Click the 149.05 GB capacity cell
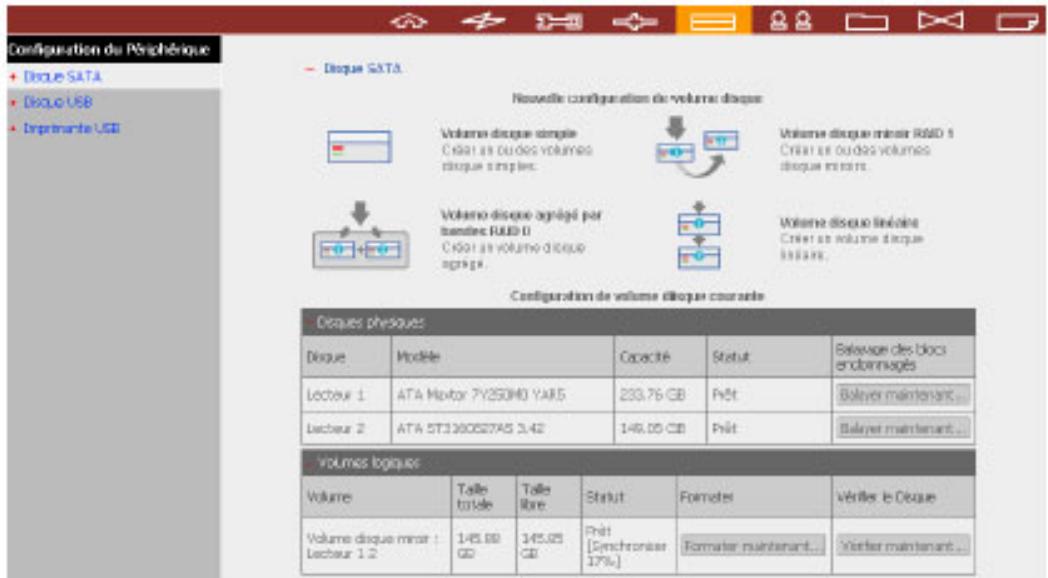Viewport: 1048px width, 578px height. (660, 428)
